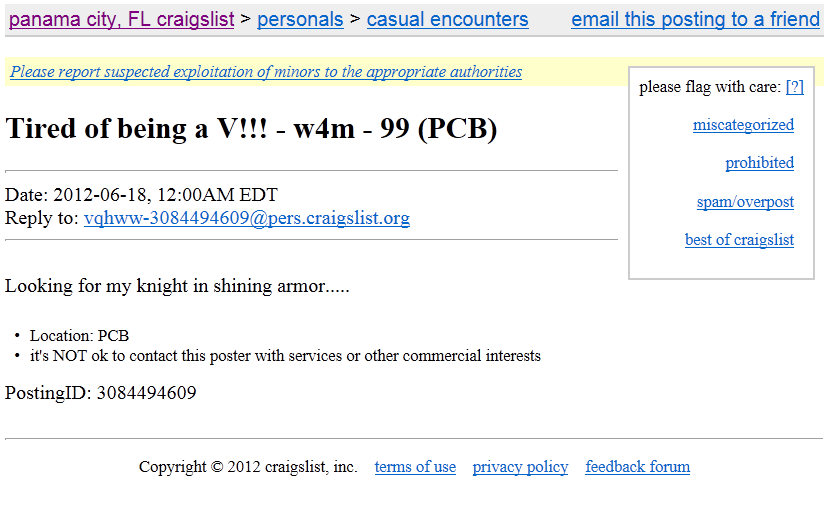The image size is (828, 513).
Task: Flag the posting as miscategorized
Action: (x=743, y=125)
